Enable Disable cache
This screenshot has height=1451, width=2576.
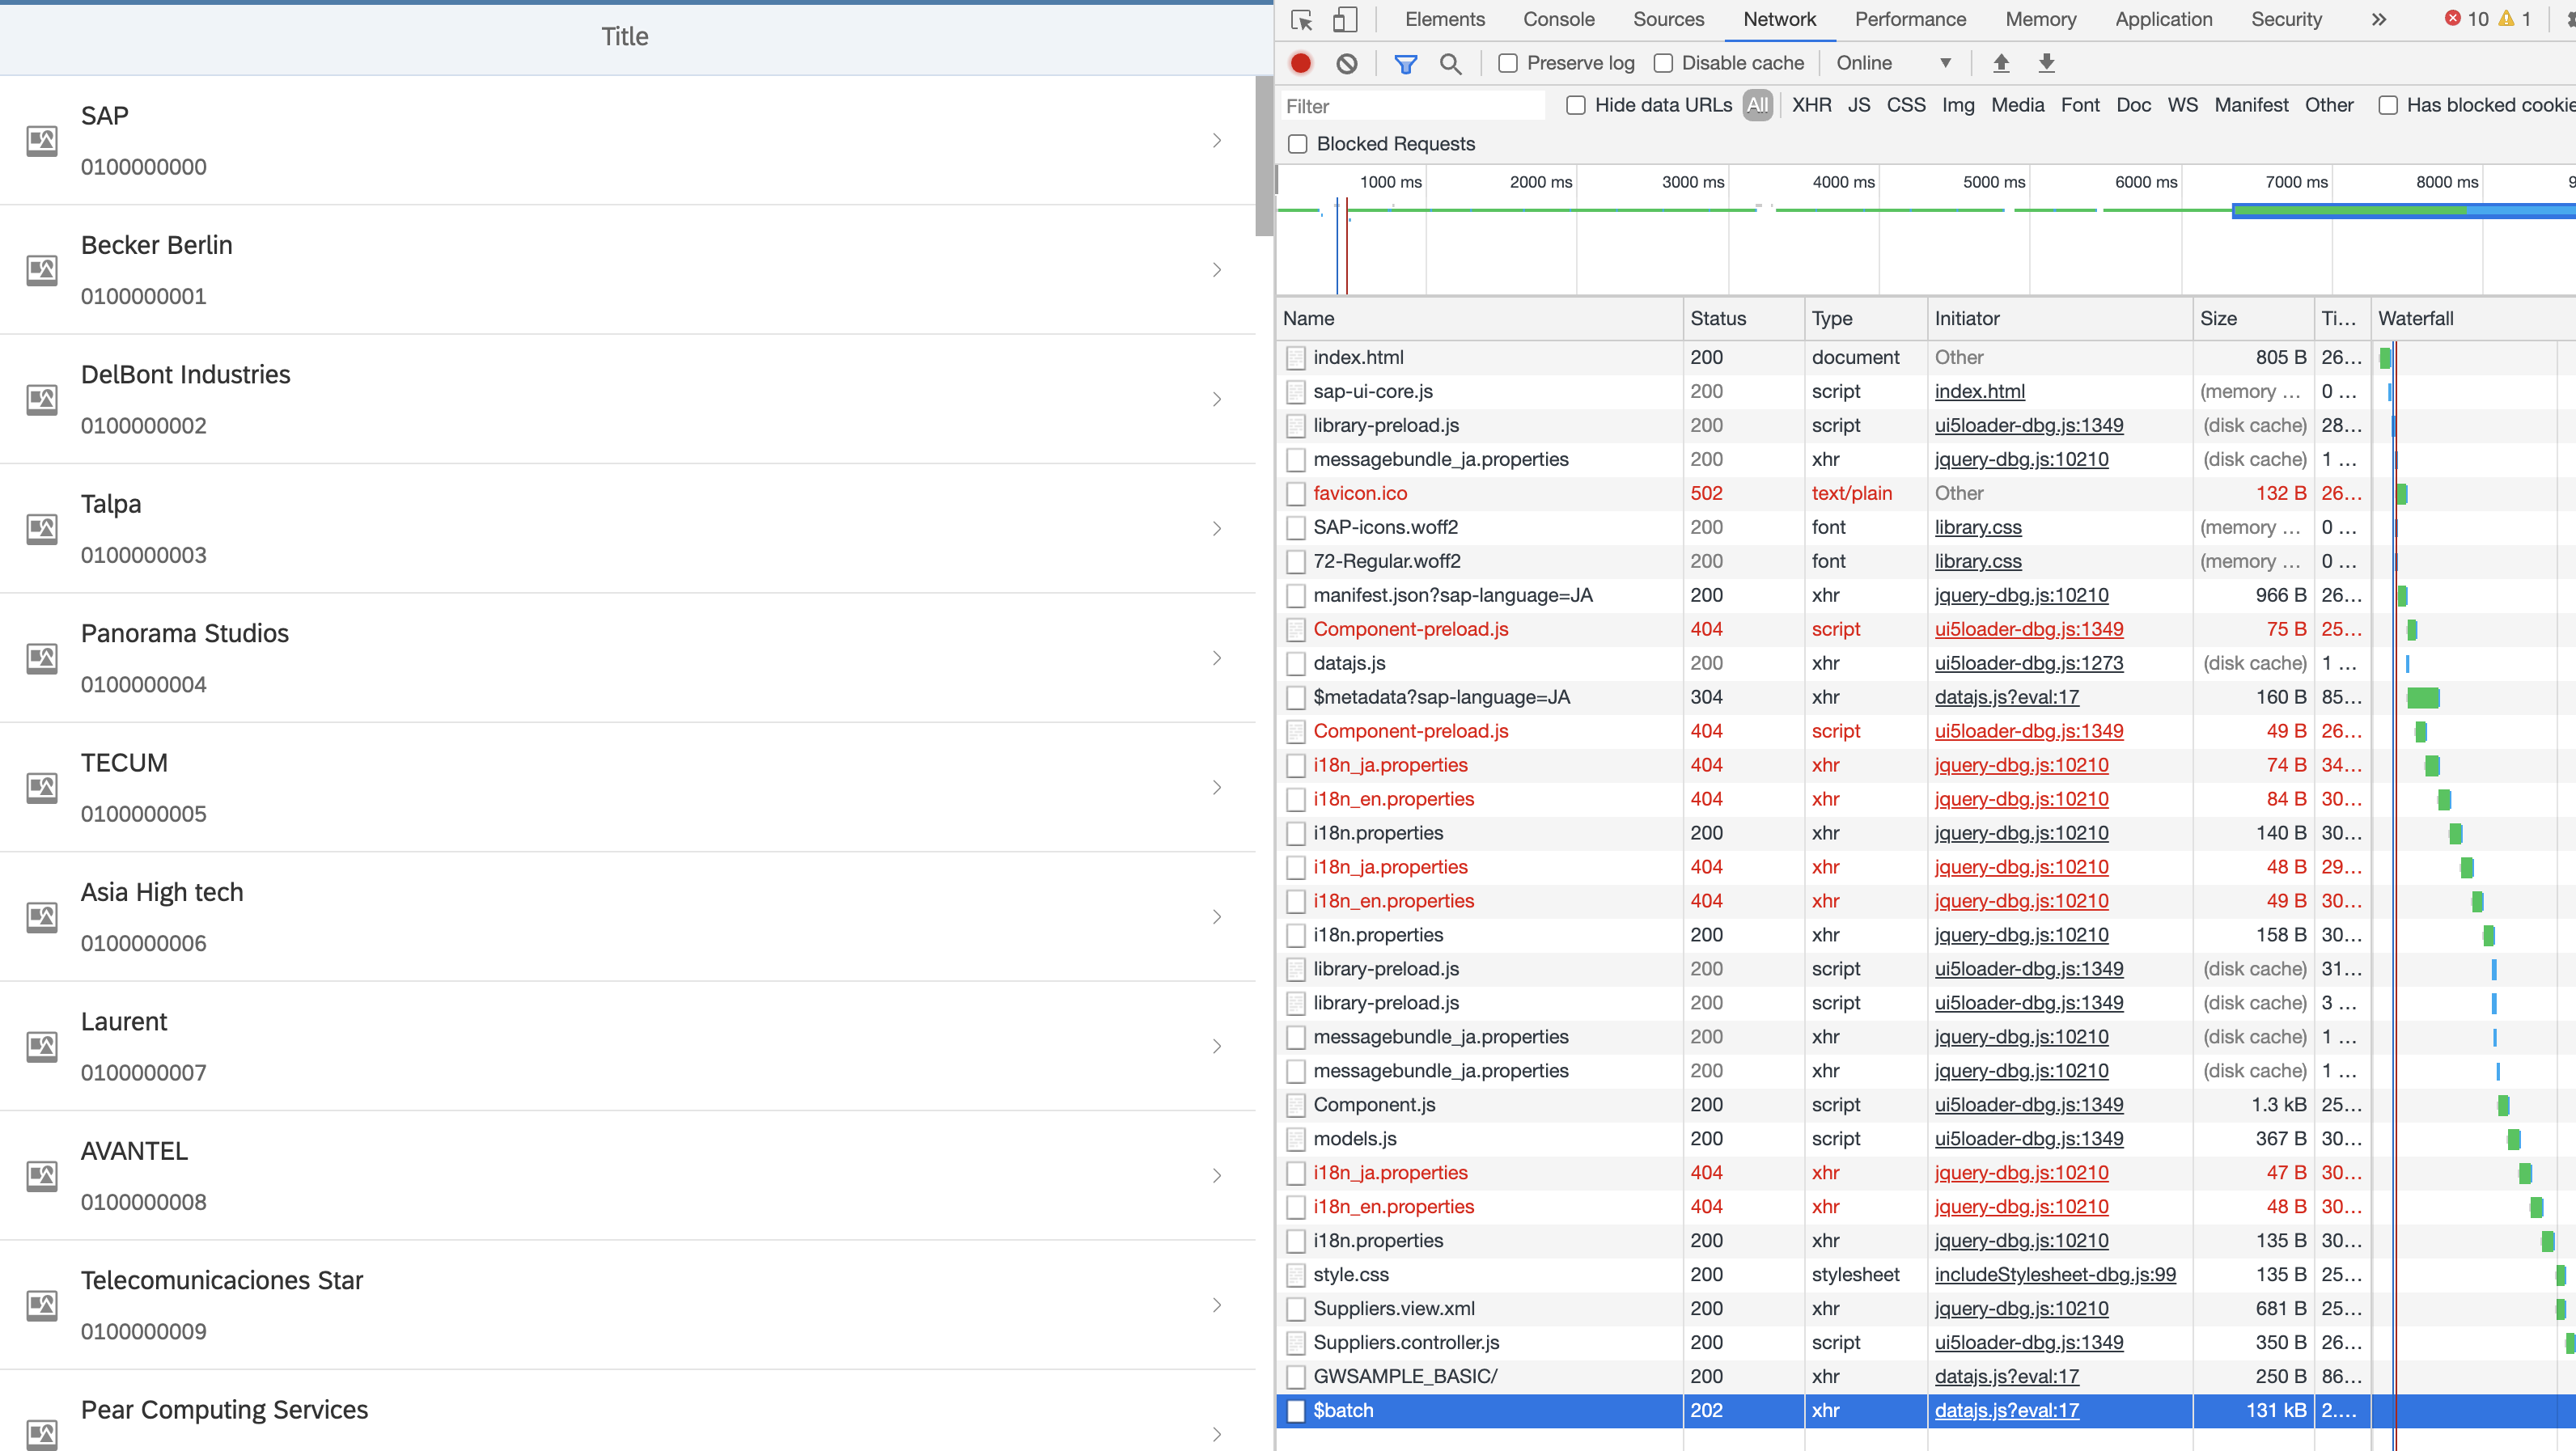1663,62
